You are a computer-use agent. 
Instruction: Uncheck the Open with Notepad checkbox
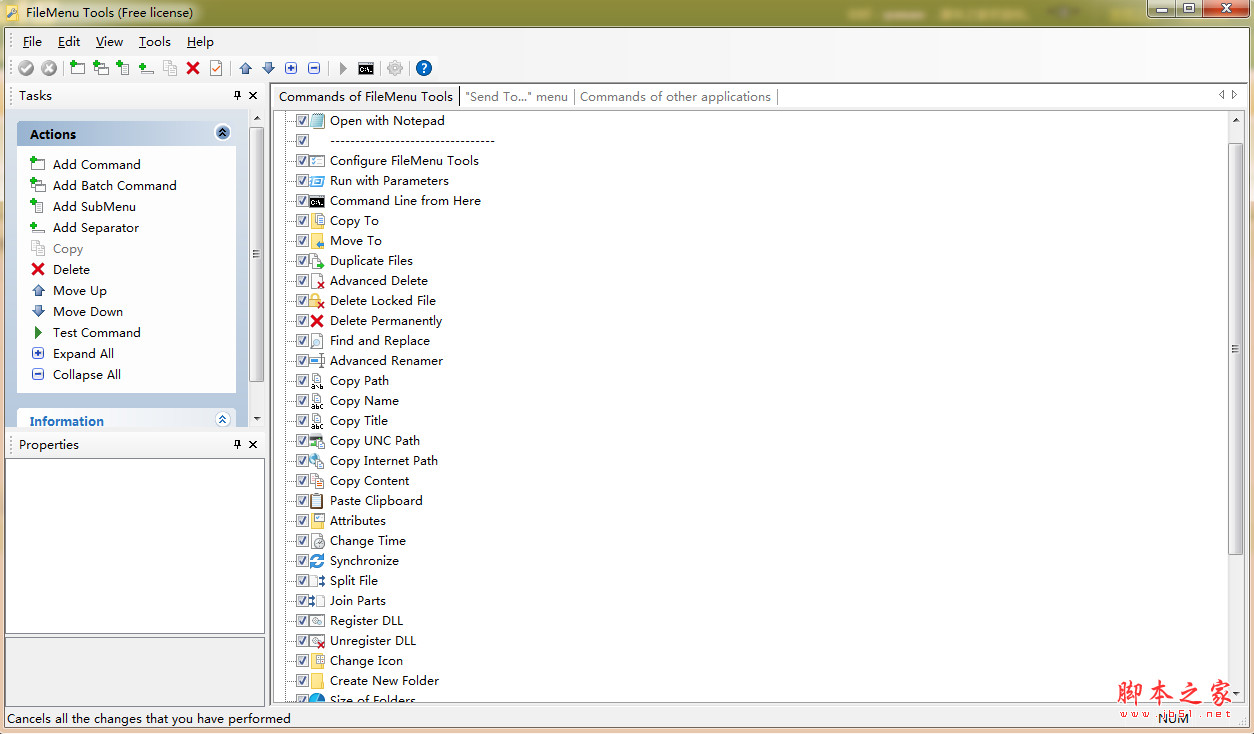(x=302, y=121)
